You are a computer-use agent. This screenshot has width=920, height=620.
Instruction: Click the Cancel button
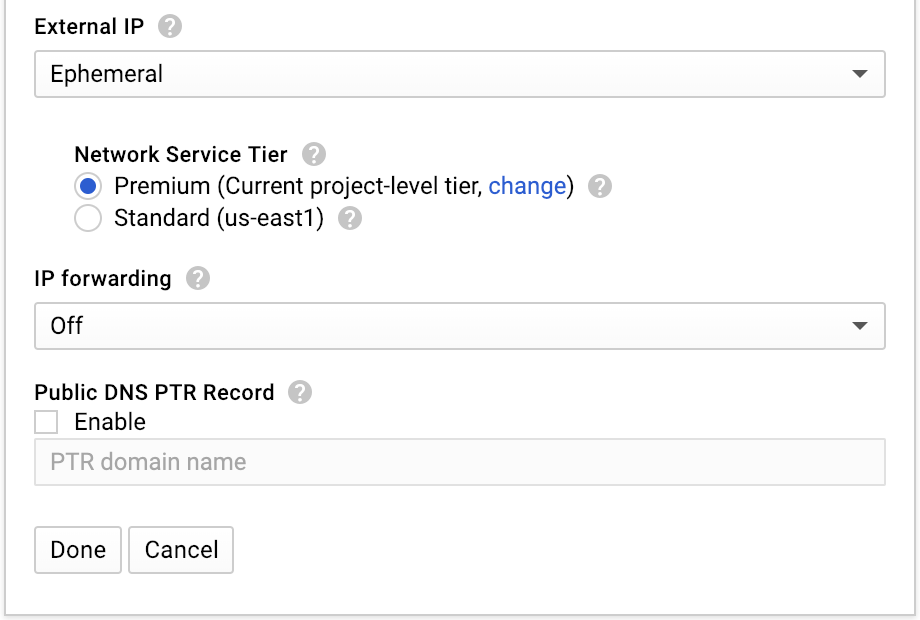coord(181,550)
